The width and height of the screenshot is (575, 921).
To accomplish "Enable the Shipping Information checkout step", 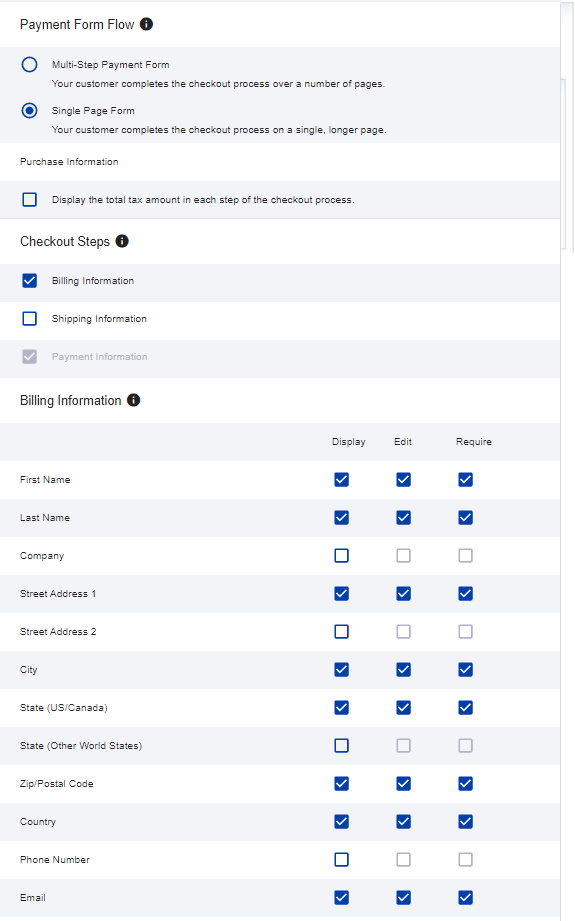I will click(29, 318).
